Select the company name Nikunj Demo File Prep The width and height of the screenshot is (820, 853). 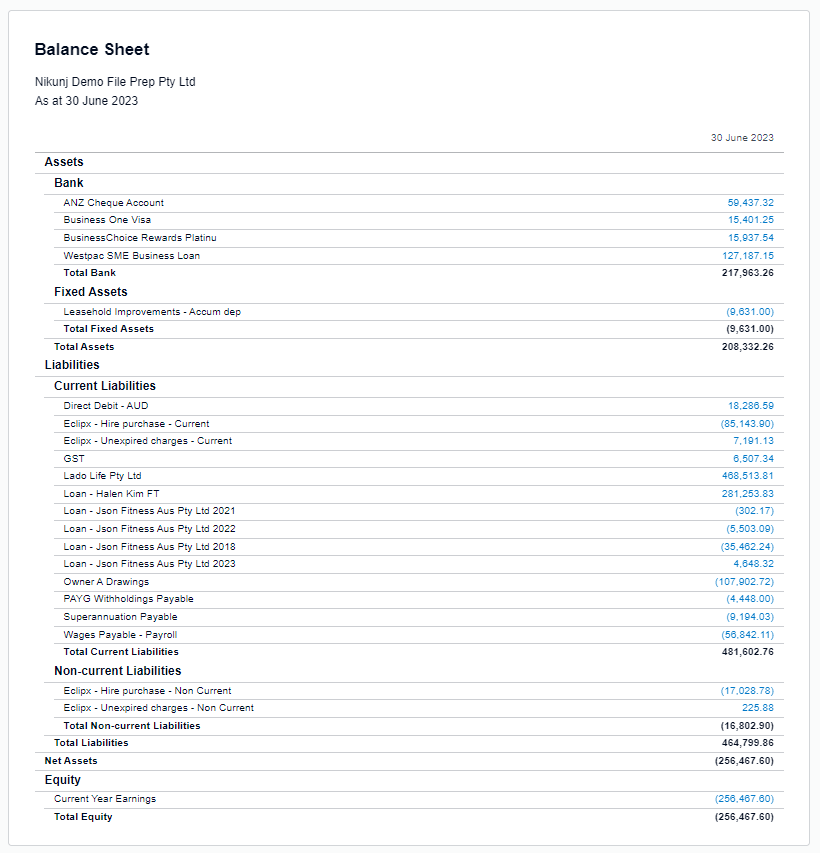pyautogui.click(x=115, y=82)
